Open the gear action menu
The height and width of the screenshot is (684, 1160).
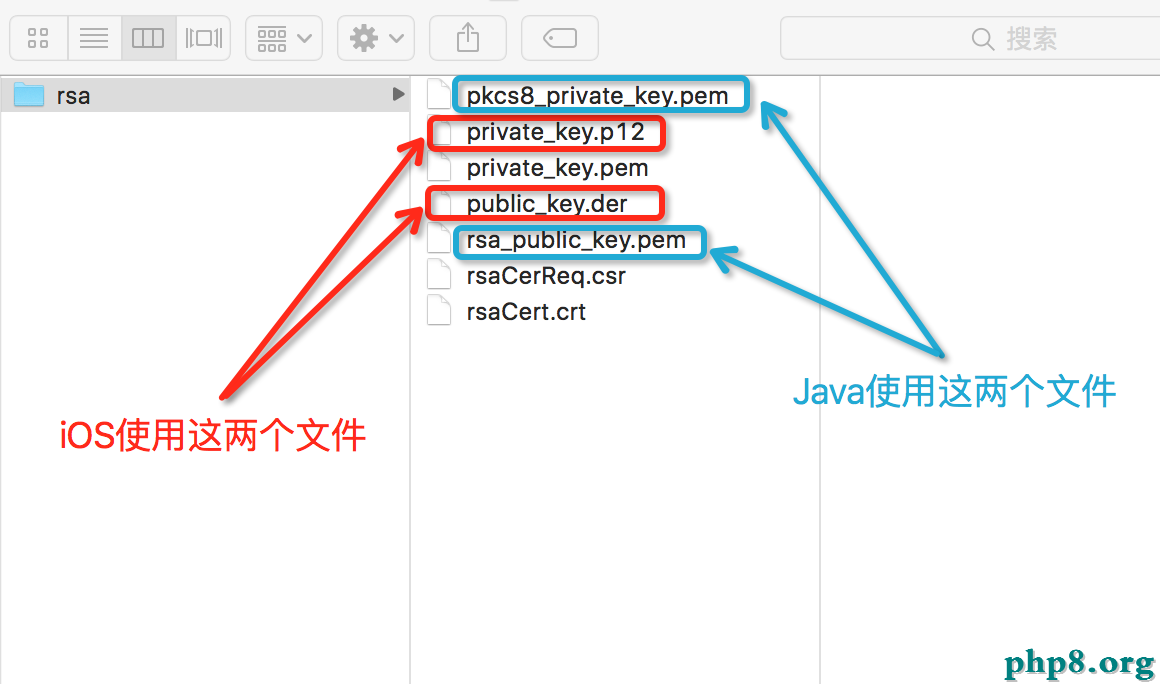coord(376,39)
